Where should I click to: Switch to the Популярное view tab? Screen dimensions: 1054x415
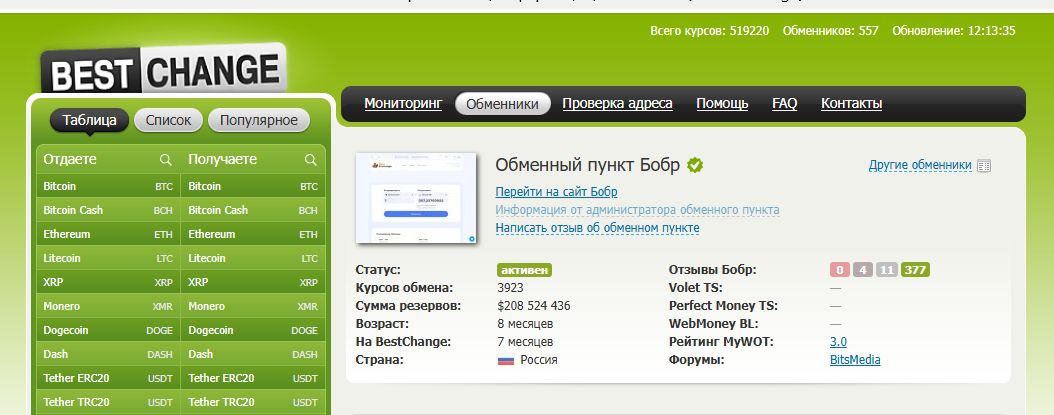click(259, 120)
